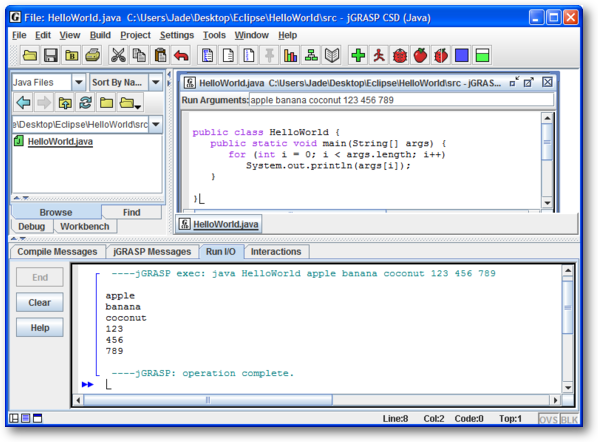Refresh the file browser listing
Screen dimensions: 598x442
(85, 102)
